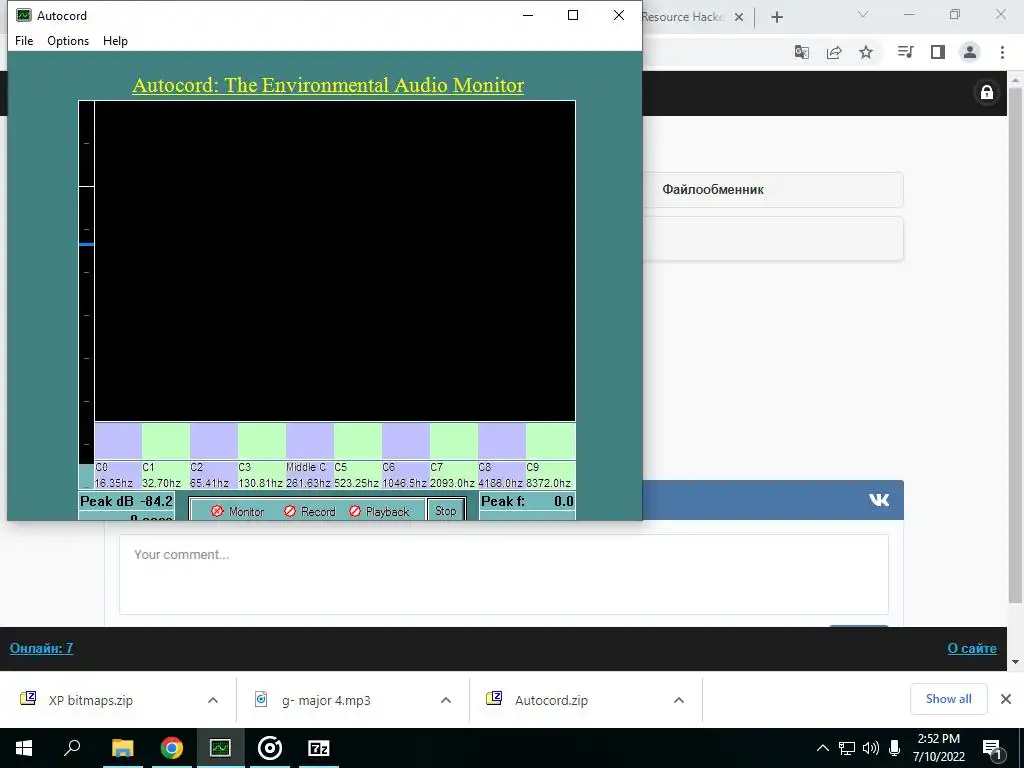The image size is (1024, 768).
Task: Switch to Chrome from taskbar
Action: (171, 748)
